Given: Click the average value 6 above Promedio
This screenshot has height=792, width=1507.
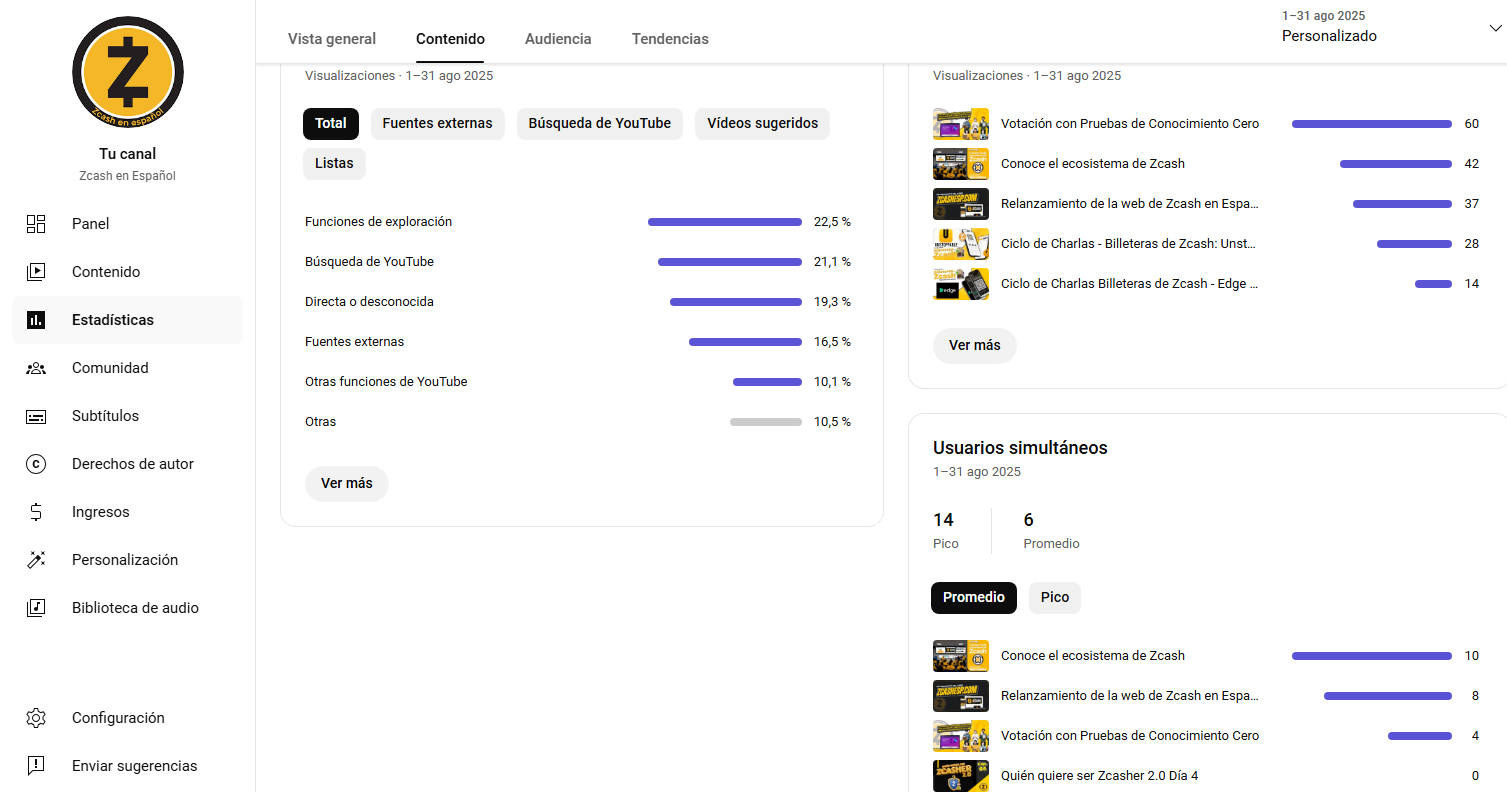Looking at the screenshot, I should [x=1029, y=520].
